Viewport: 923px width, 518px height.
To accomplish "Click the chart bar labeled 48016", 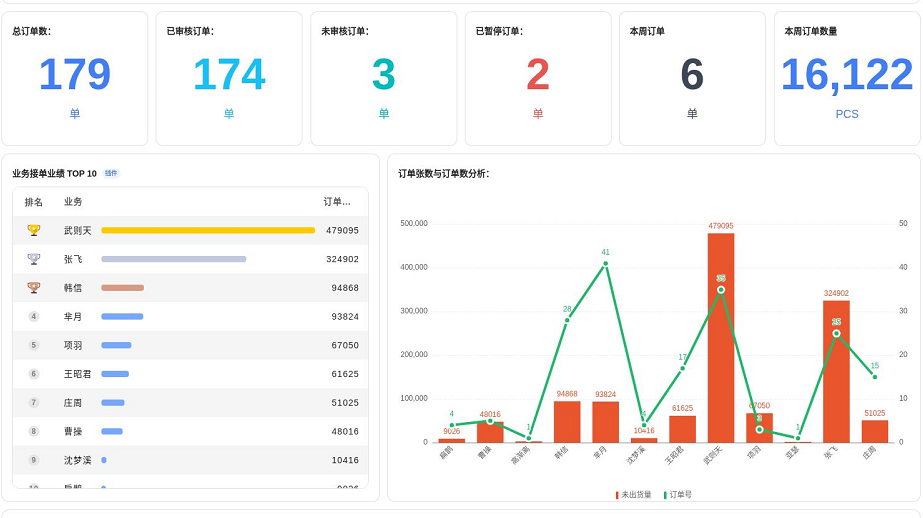I will tap(490, 432).
